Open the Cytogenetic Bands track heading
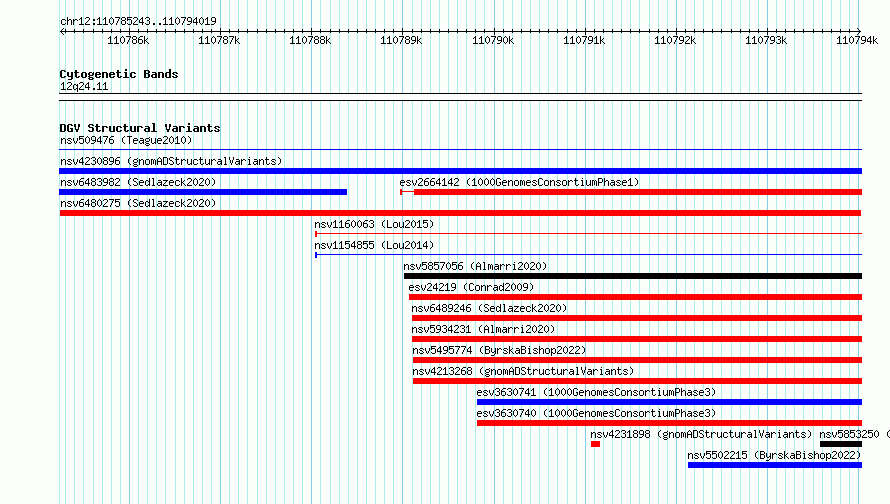Viewport: 890px width, 504px height. coord(119,74)
